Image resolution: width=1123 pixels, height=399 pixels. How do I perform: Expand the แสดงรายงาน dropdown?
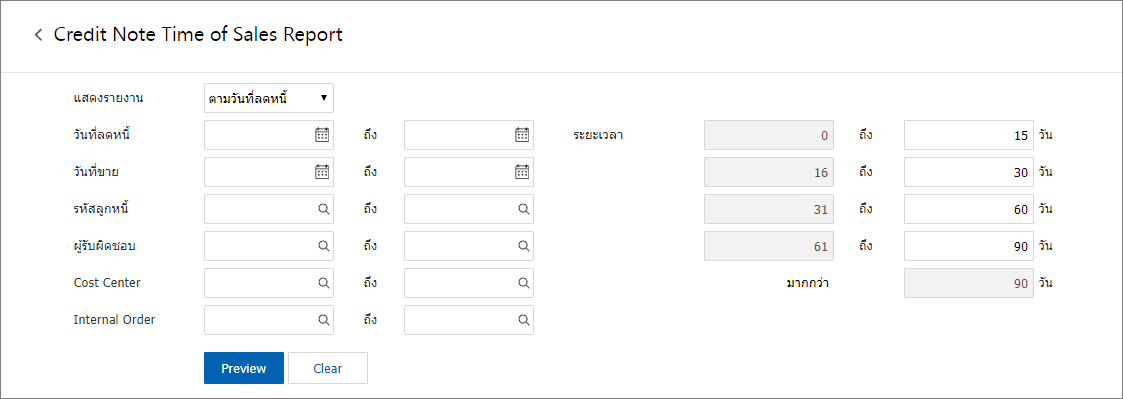point(269,98)
